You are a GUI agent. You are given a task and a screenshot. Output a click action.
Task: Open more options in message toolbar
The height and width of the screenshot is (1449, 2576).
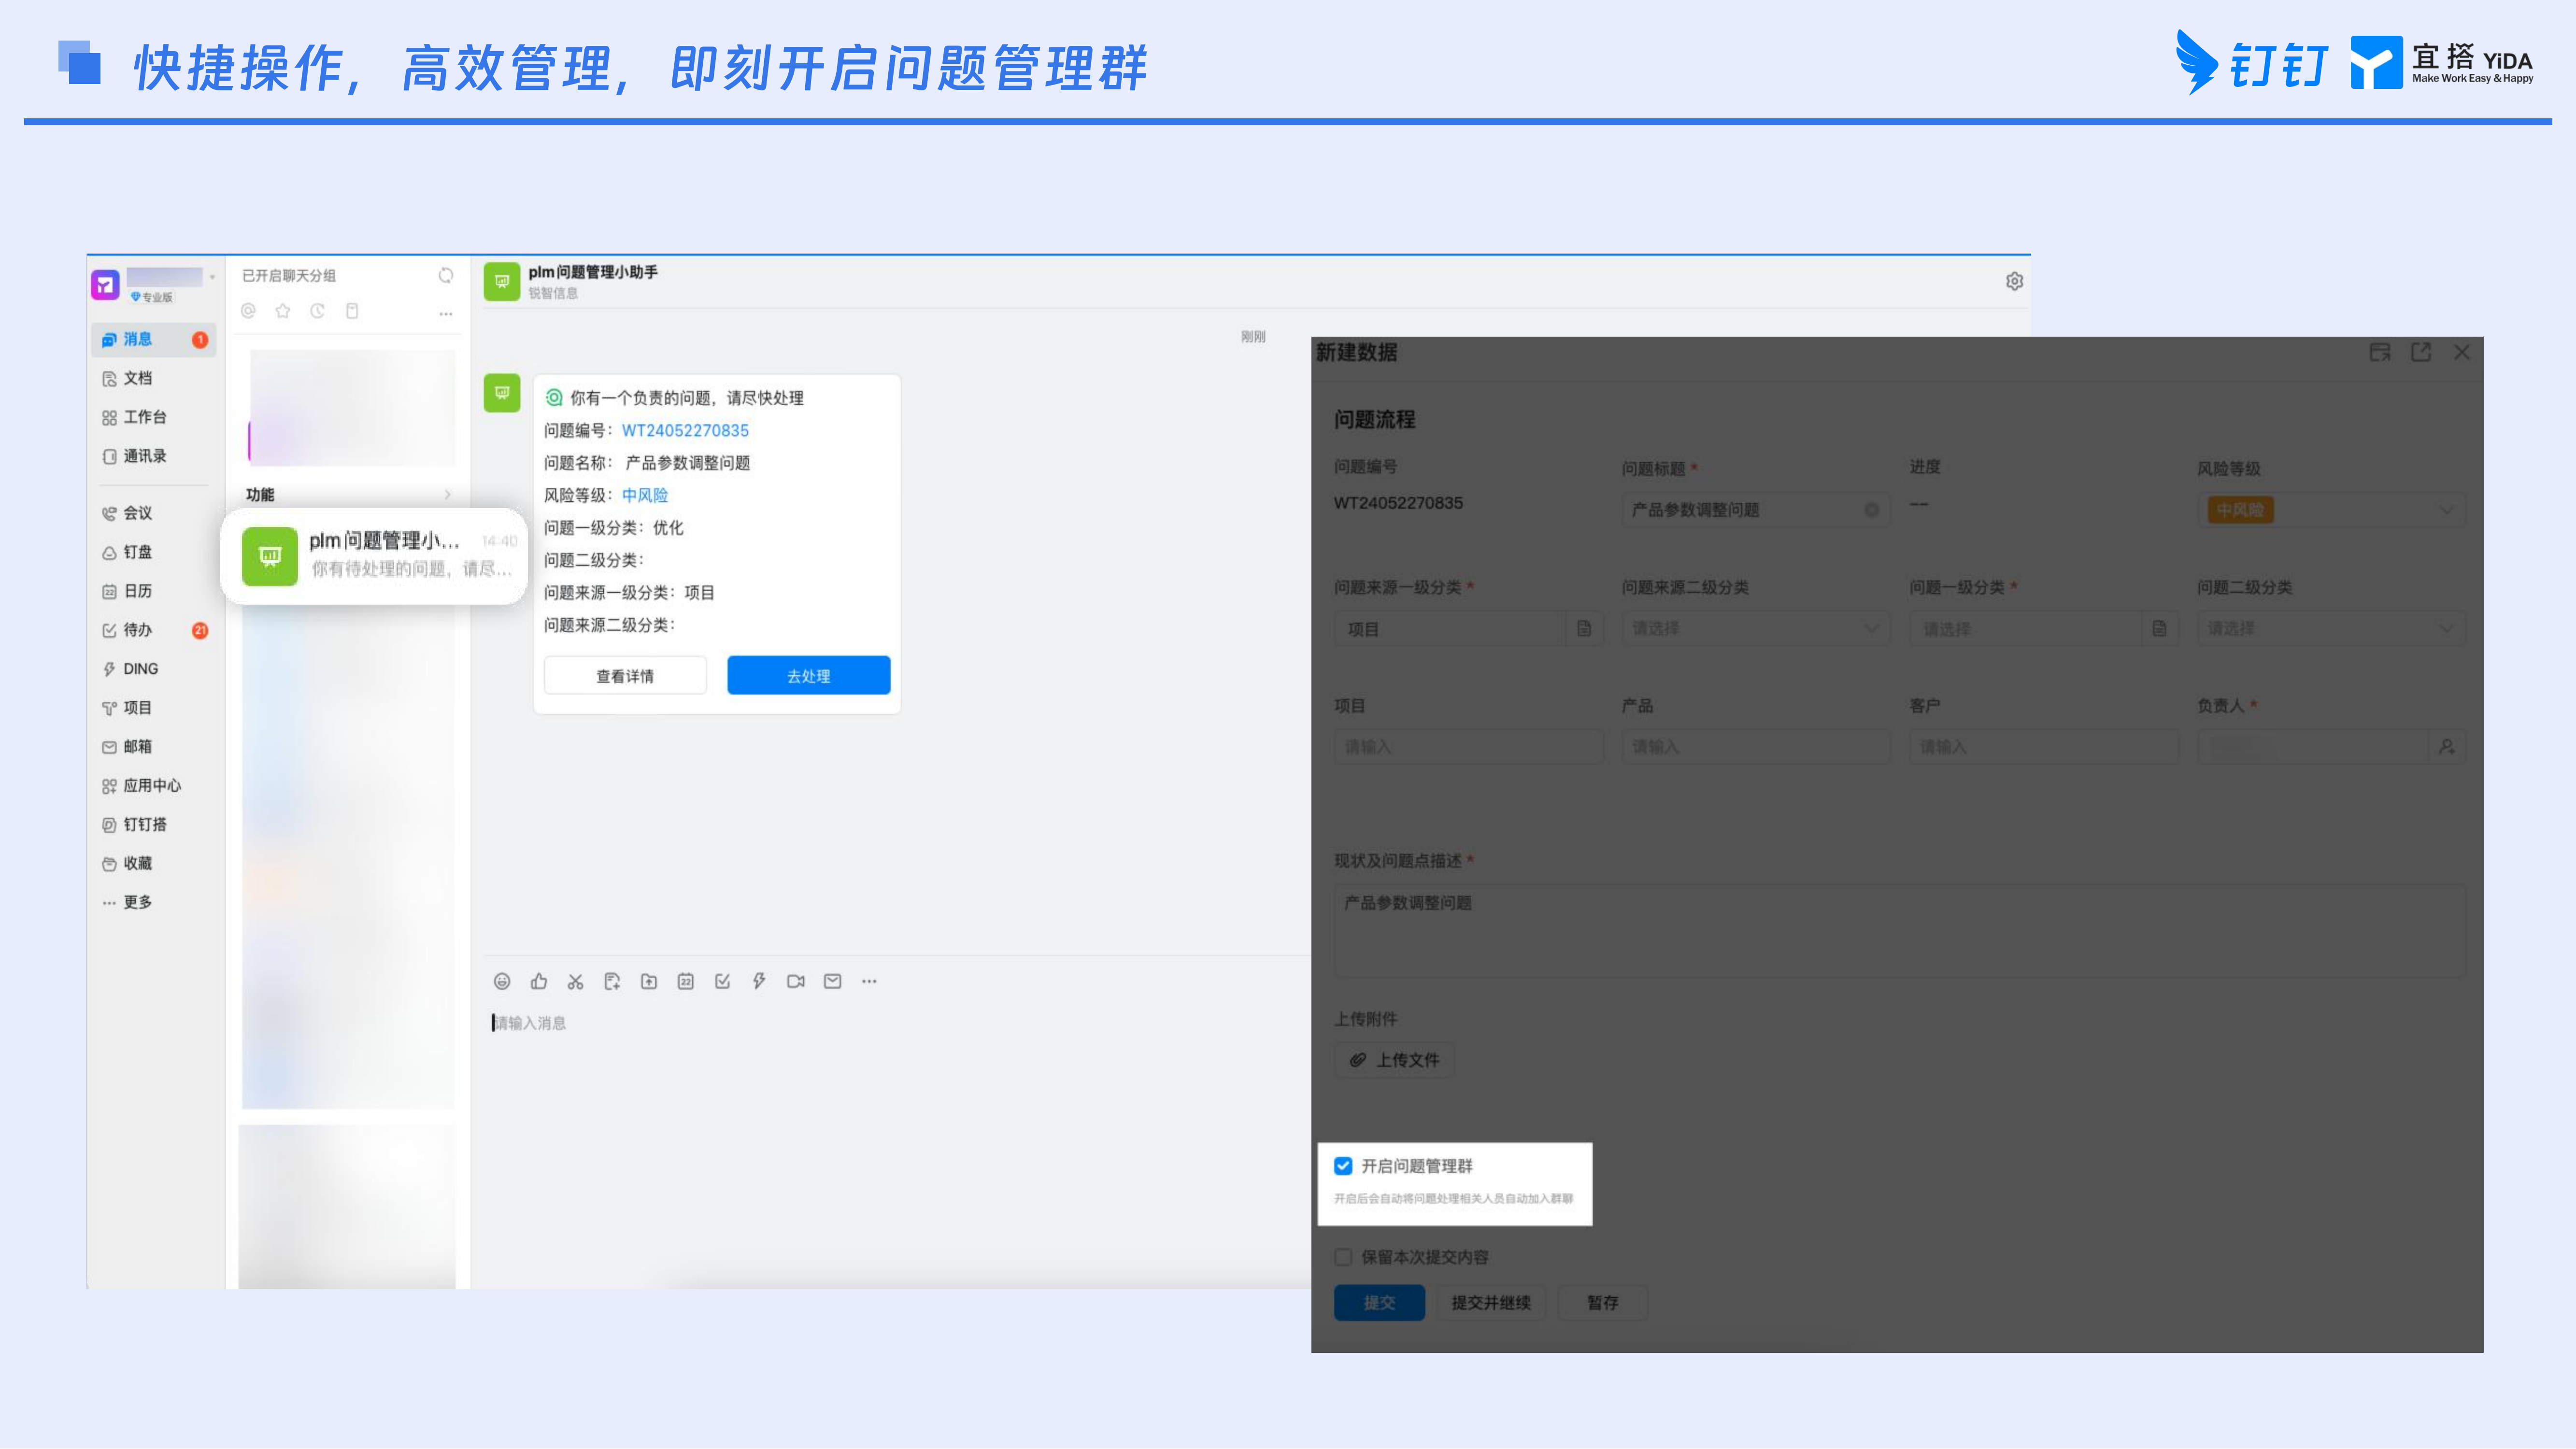pos(869,982)
